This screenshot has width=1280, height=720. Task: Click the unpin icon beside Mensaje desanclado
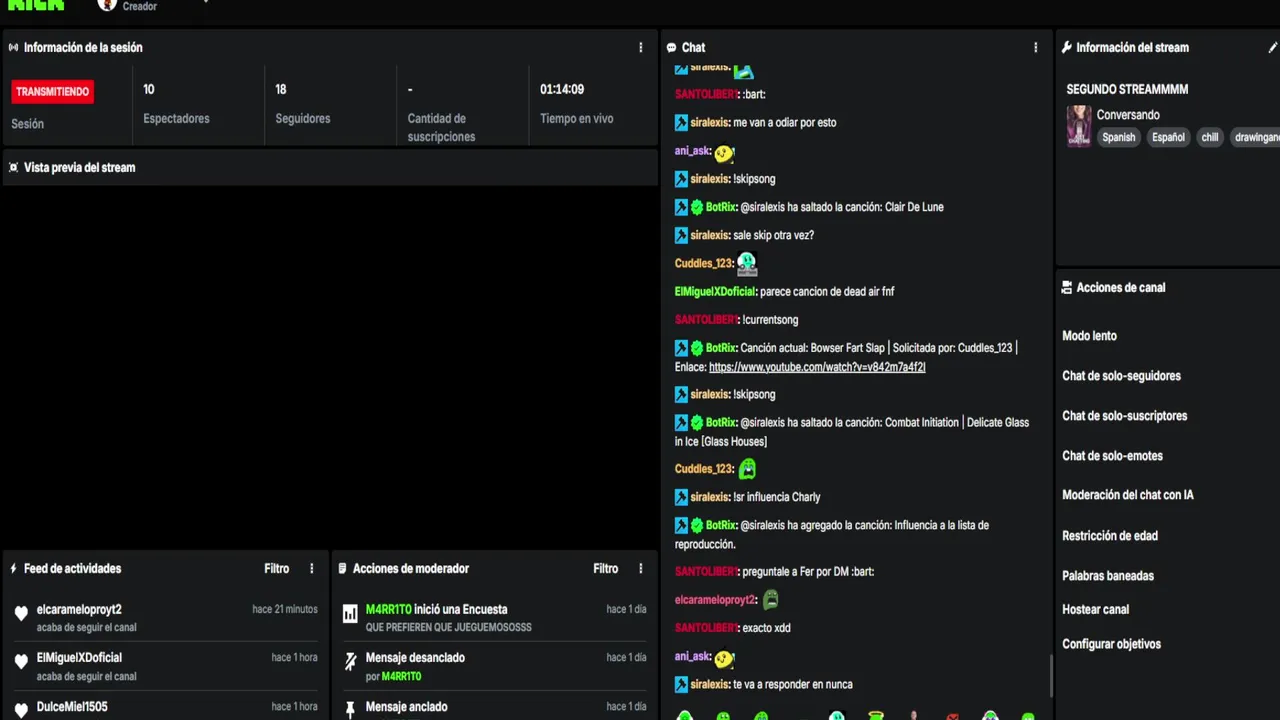350,661
